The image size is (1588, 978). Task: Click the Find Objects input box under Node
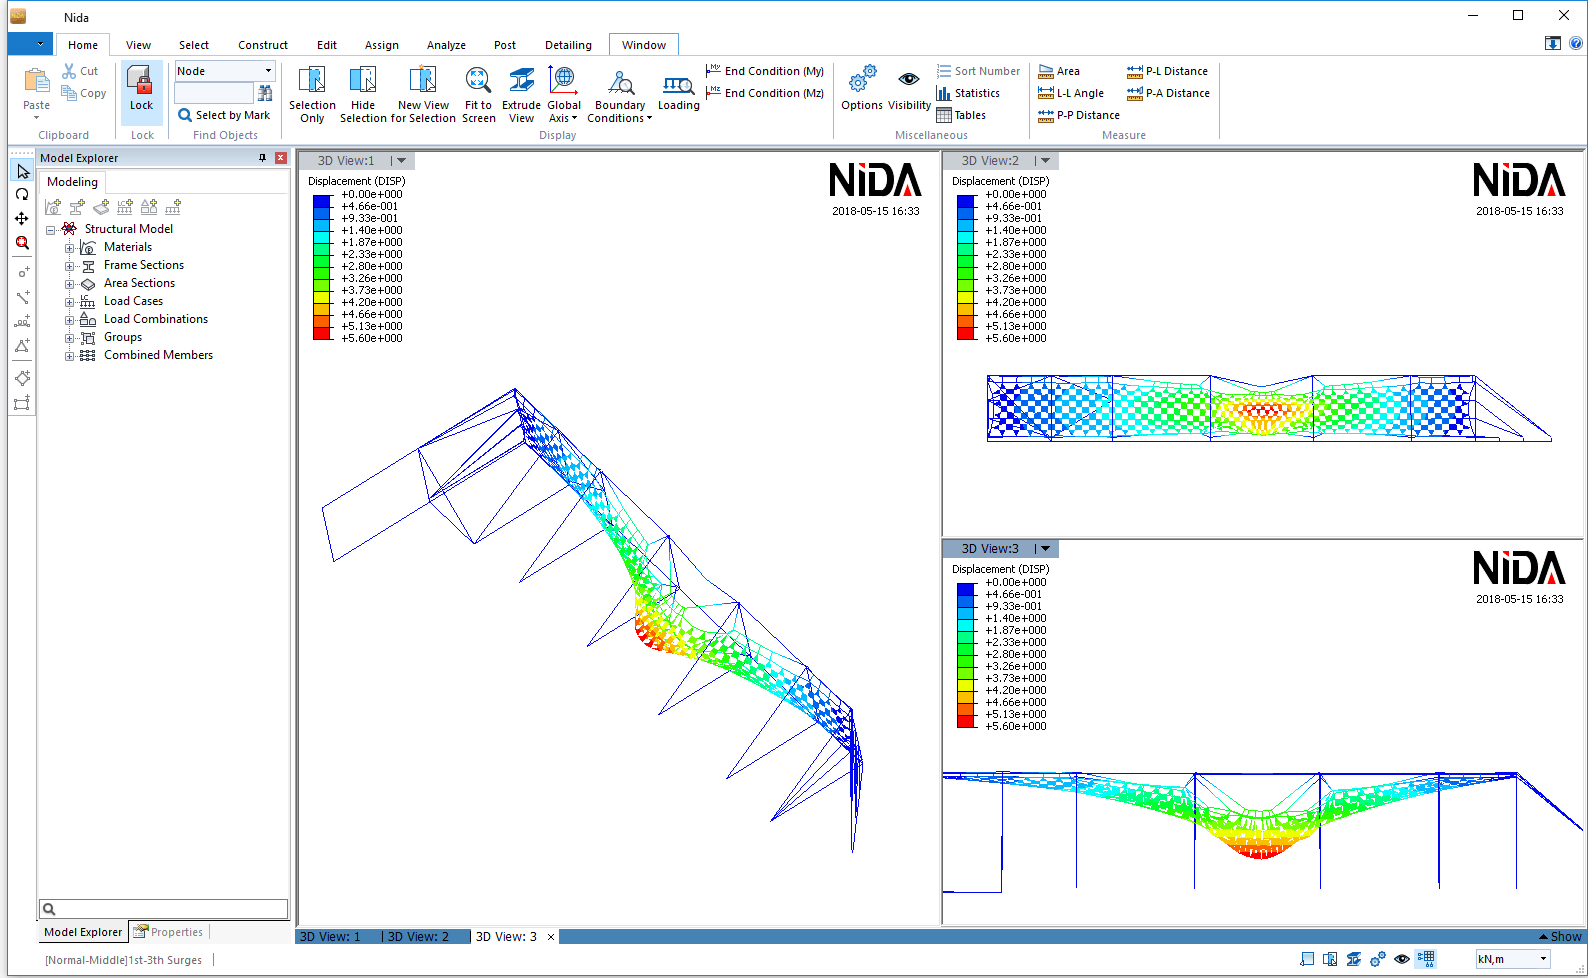pos(214,93)
